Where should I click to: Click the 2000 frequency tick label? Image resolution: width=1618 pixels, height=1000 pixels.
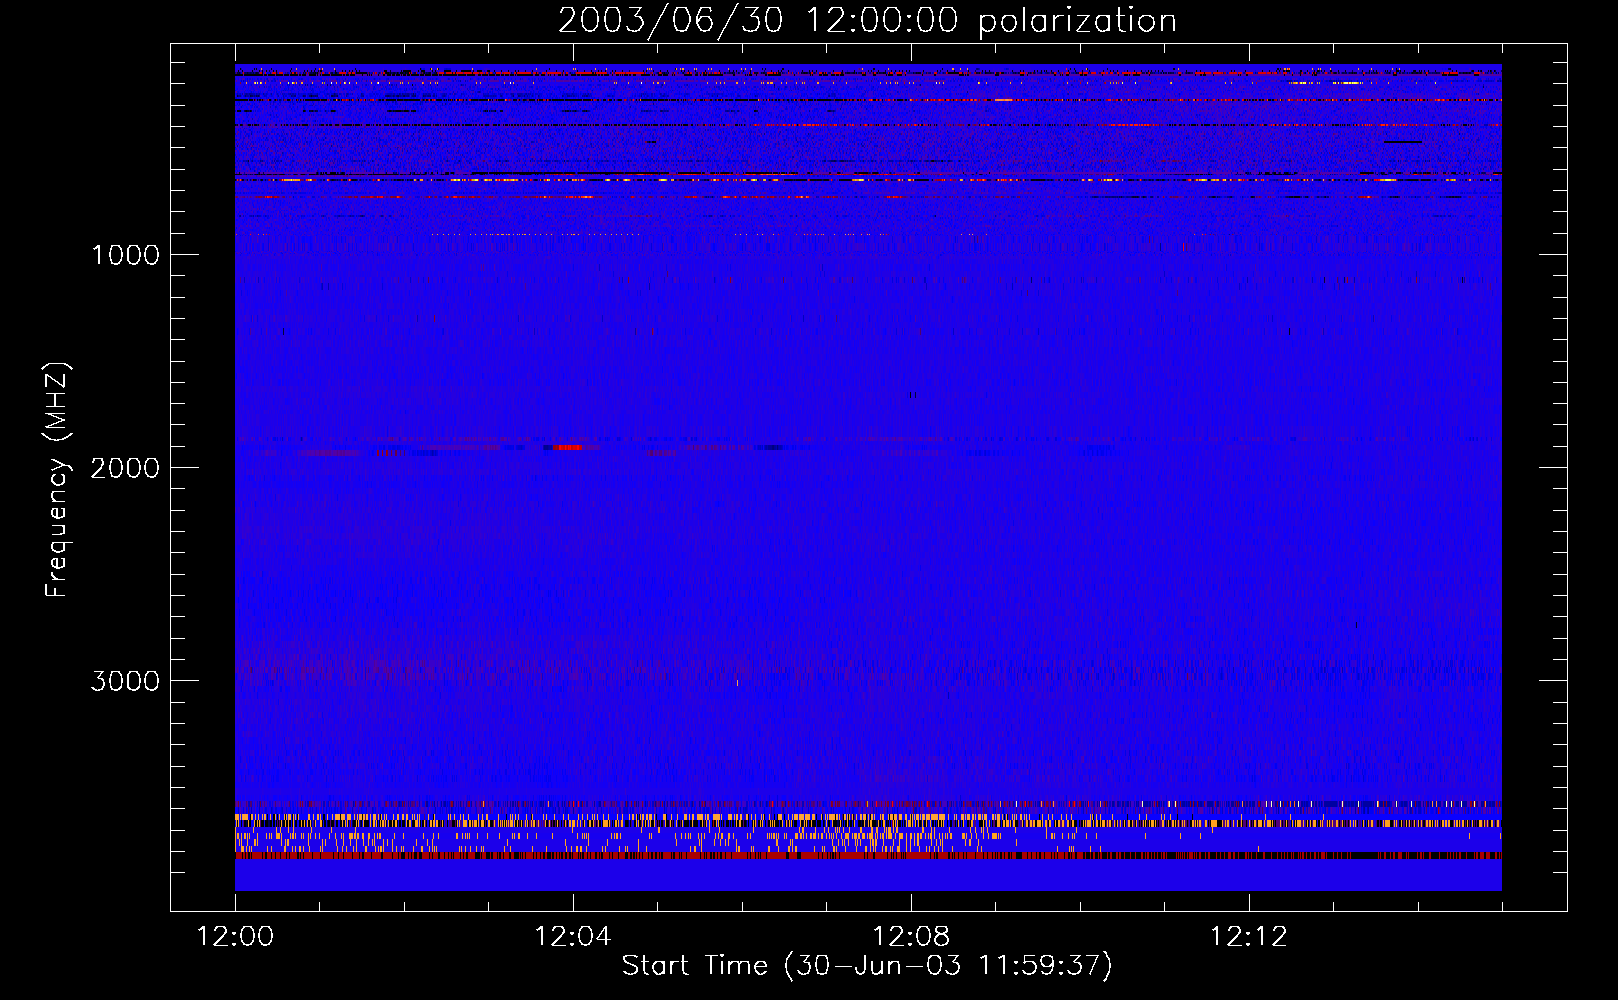coord(125,468)
